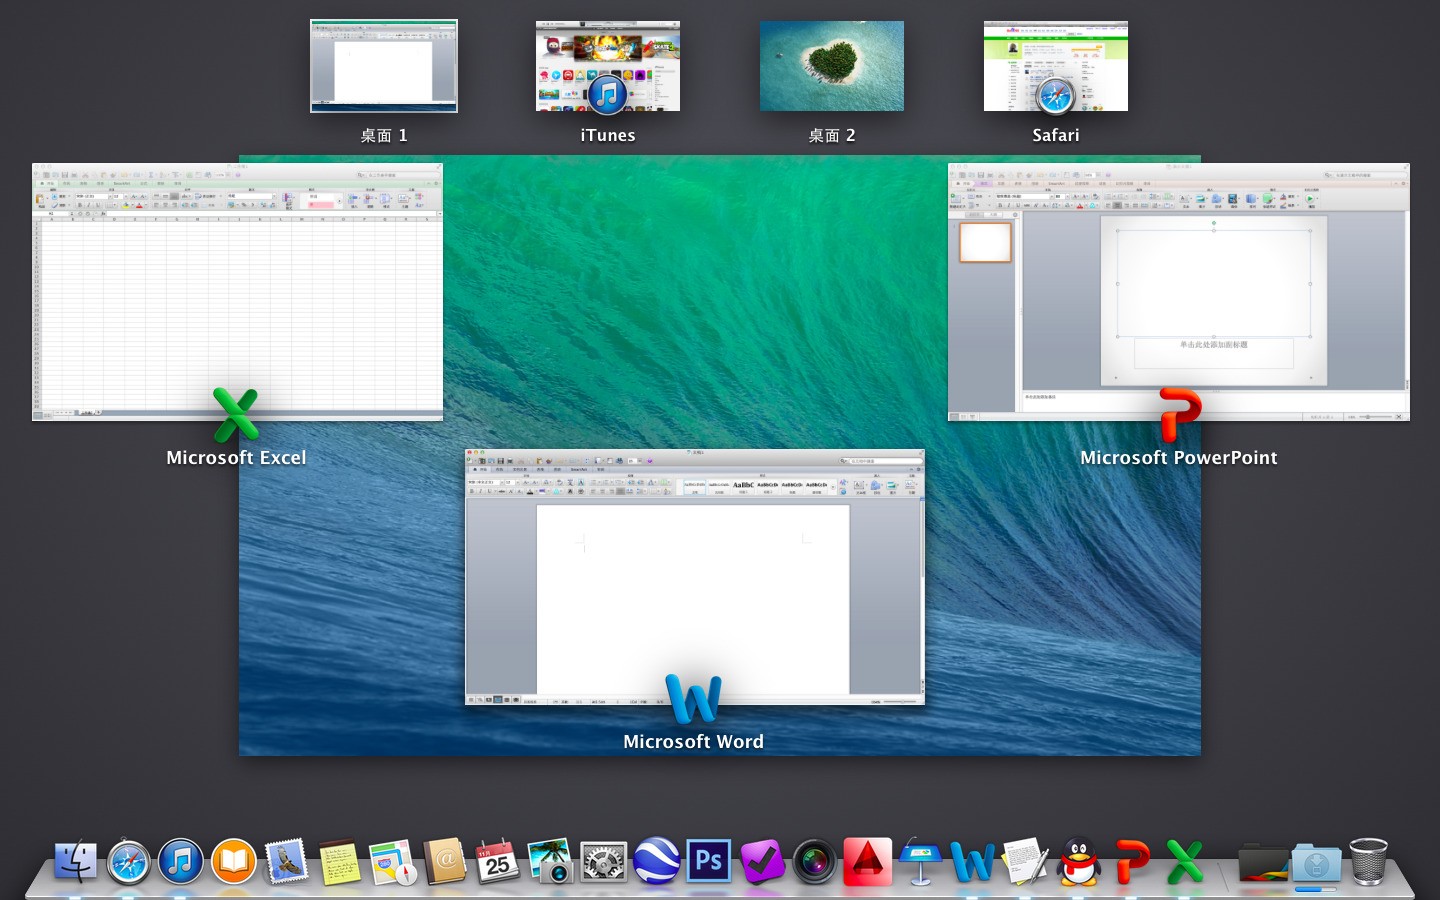
Task: Select the Microsoft PowerPoint window preview
Action: tap(1179, 292)
